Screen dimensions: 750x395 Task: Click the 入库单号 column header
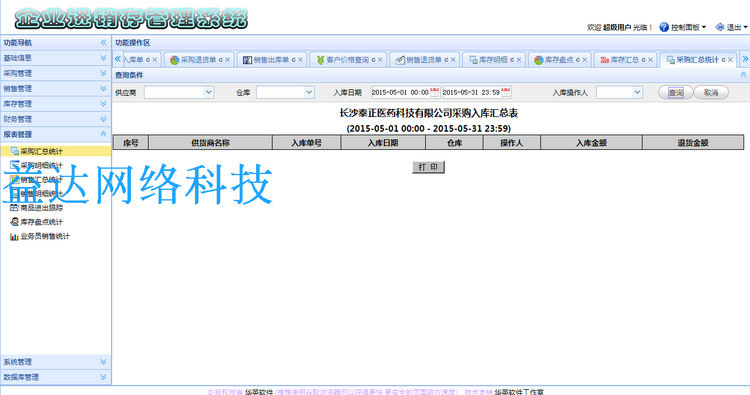click(x=307, y=143)
